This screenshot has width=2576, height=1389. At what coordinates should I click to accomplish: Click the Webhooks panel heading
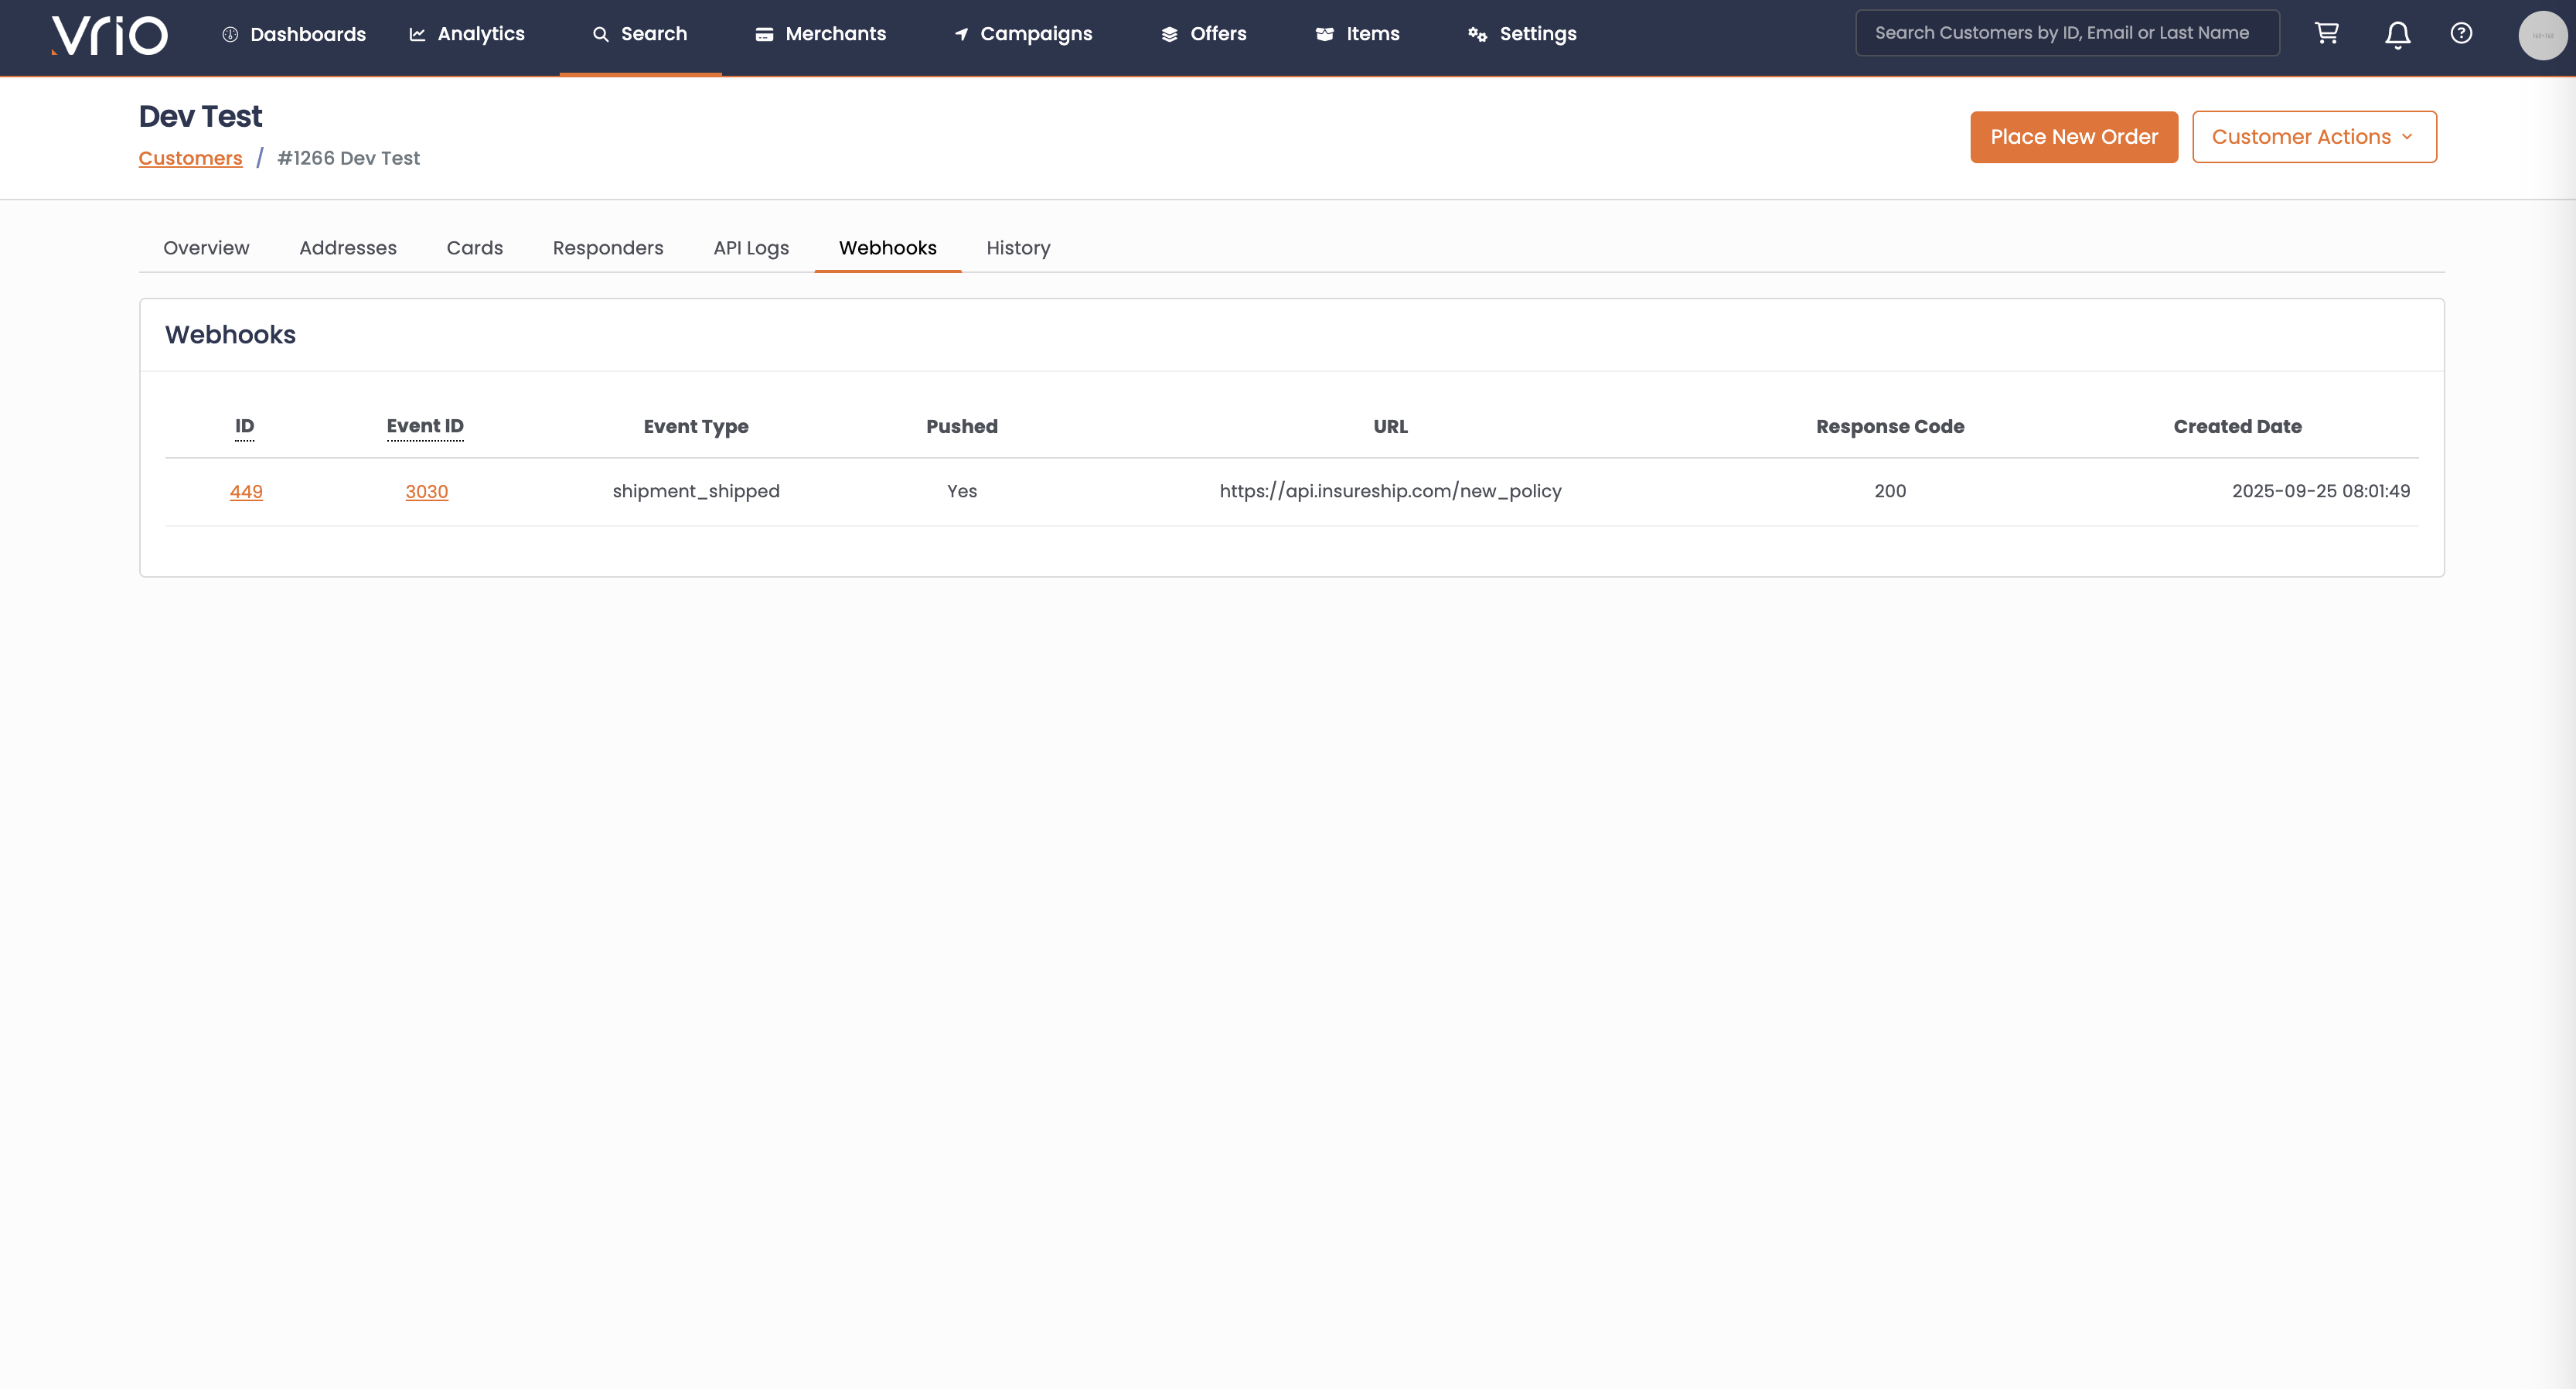(230, 335)
